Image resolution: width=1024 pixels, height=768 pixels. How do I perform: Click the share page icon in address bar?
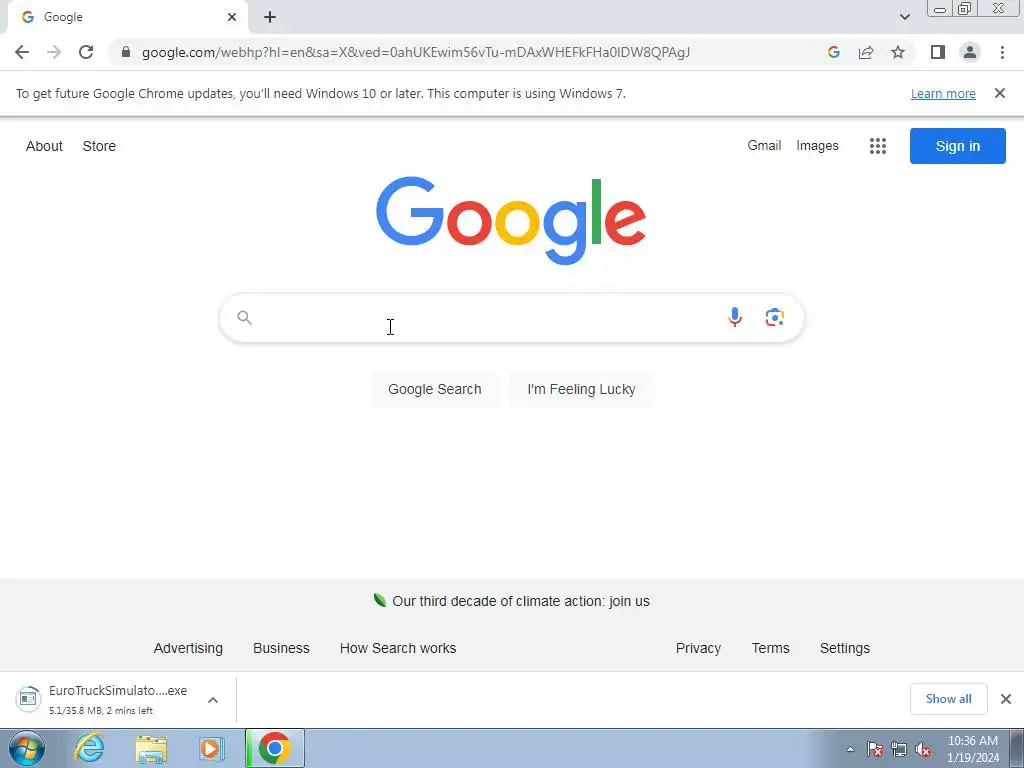[866, 52]
